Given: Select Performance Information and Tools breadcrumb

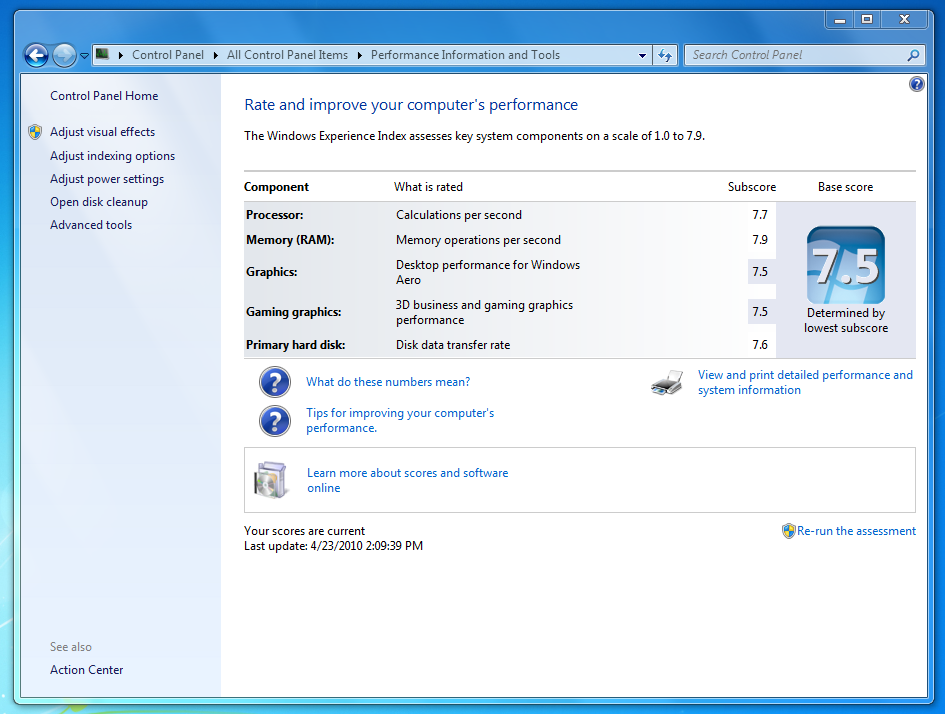Looking at the screenshot, I should [x=465, y=55].
